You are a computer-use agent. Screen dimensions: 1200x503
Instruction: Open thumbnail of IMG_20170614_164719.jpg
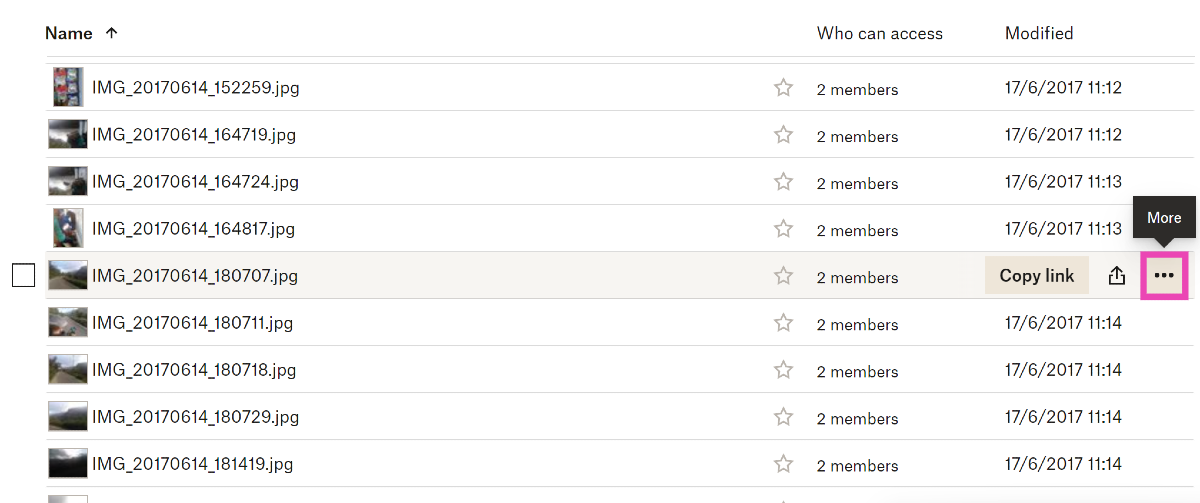point(68,135)
